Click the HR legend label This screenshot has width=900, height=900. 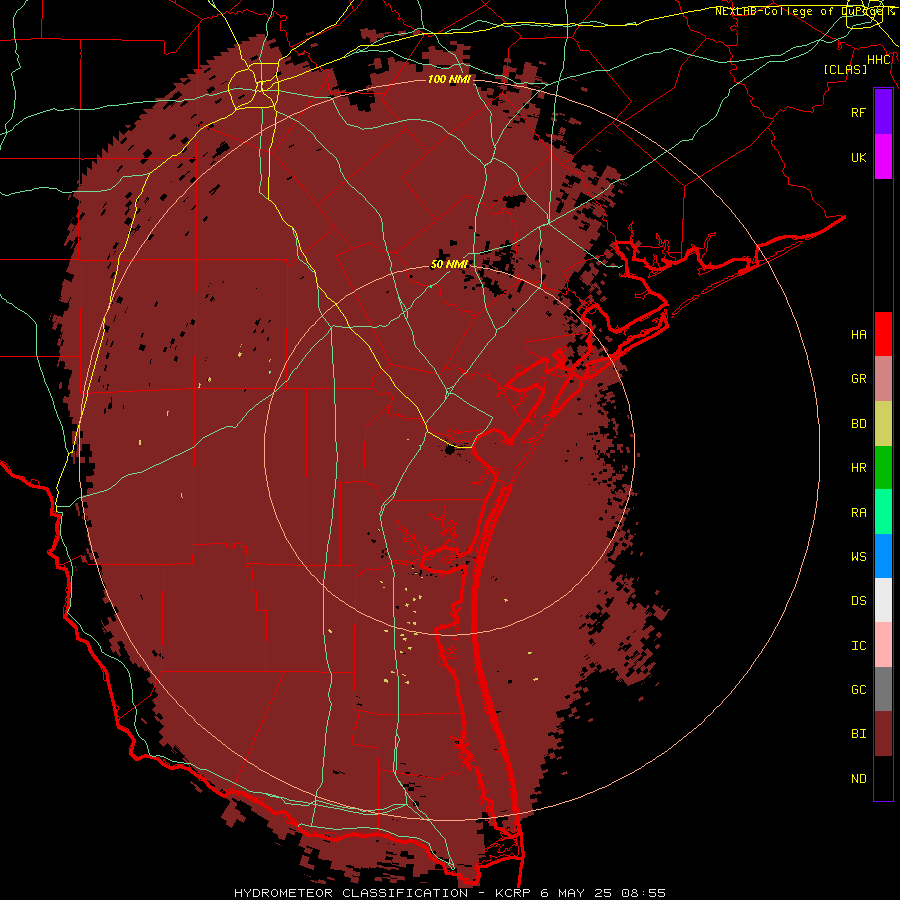(x=858, y=468)
